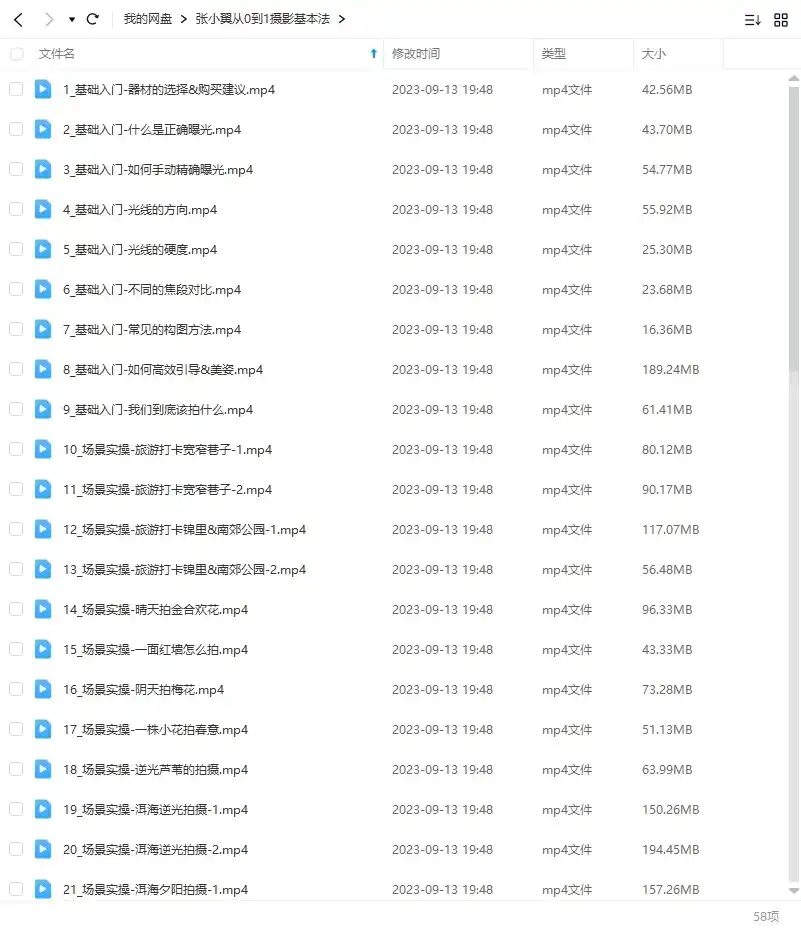The height and width of the screenshot is (931, 801).
Task: Toggle the select-all checkbox in header
Action: click(17, 54)
